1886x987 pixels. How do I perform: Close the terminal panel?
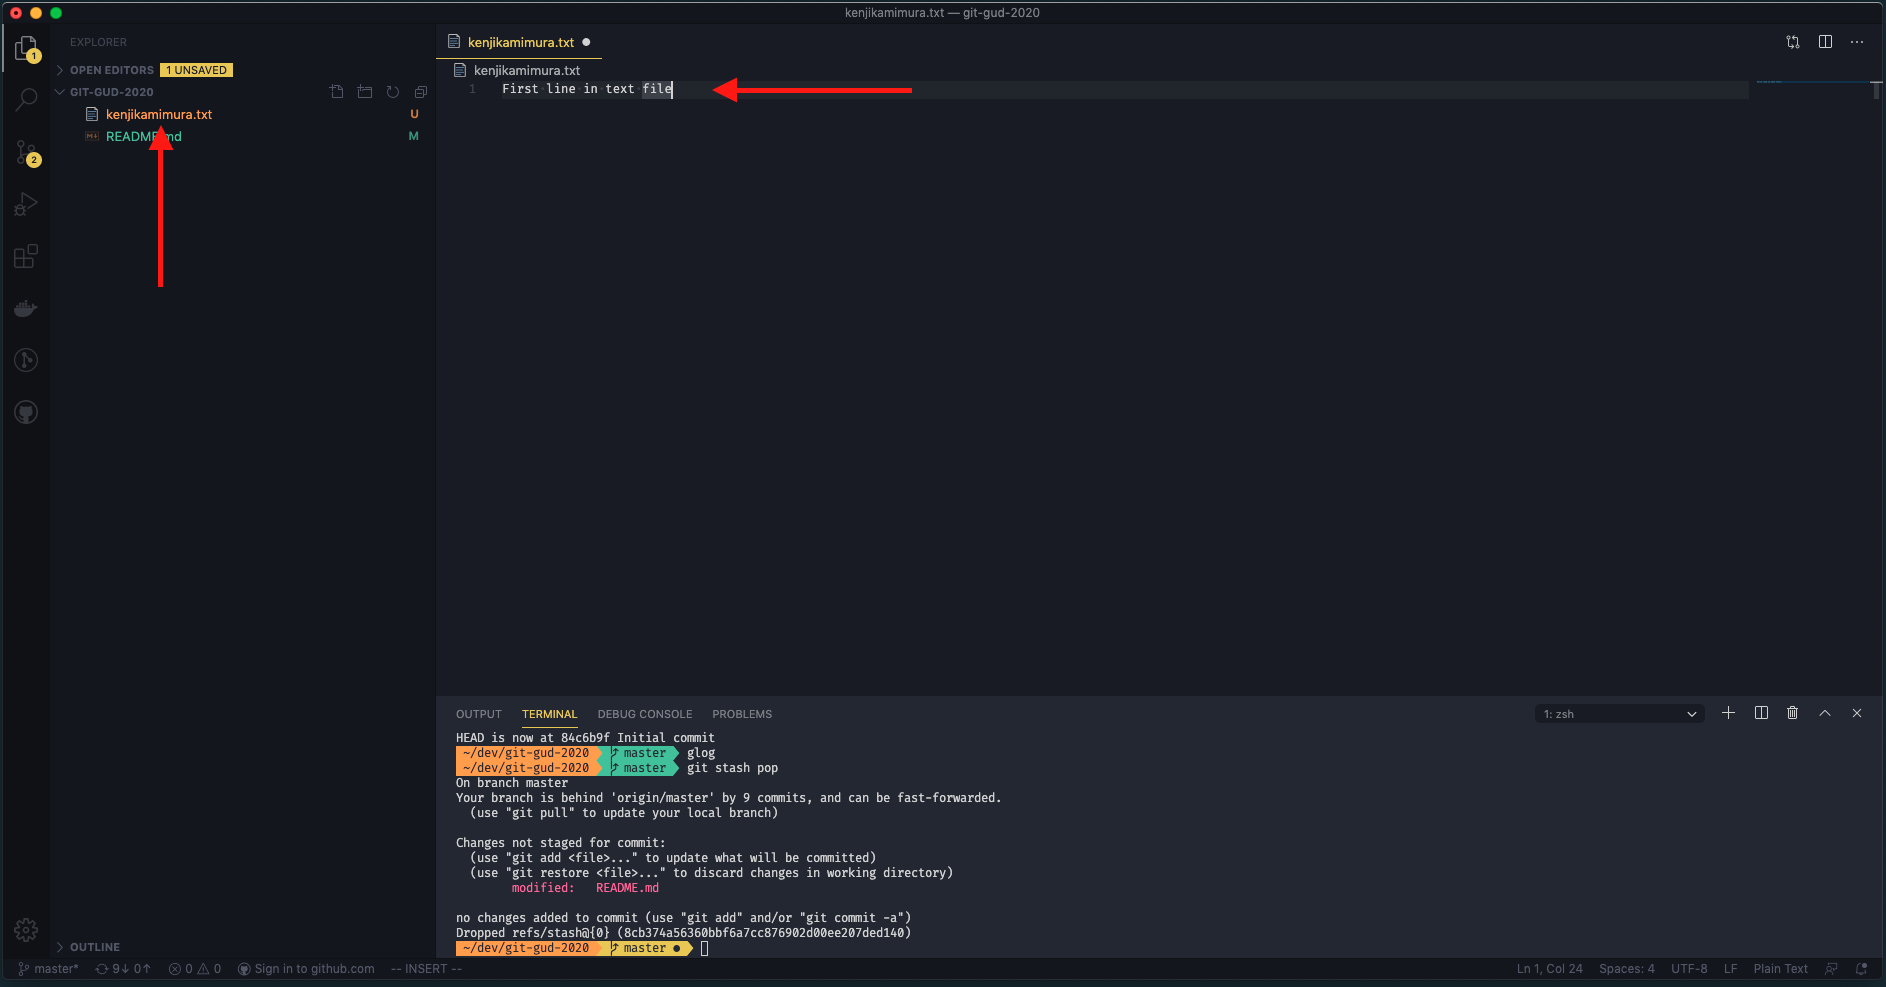pyautogui.click(x=1857, y=713)
